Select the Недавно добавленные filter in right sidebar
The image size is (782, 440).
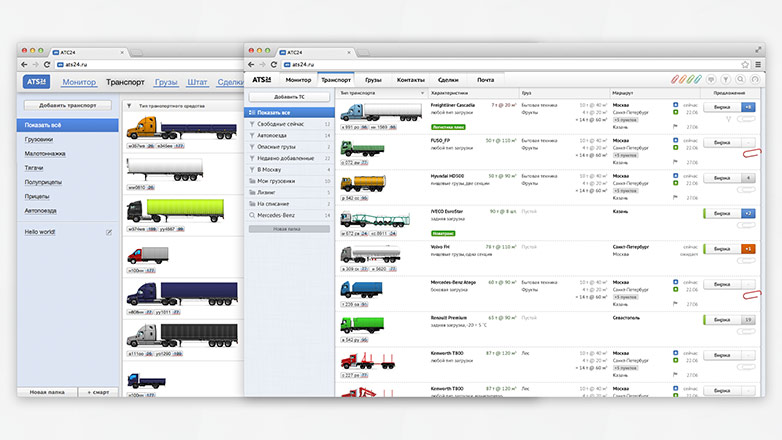(289, 158)
